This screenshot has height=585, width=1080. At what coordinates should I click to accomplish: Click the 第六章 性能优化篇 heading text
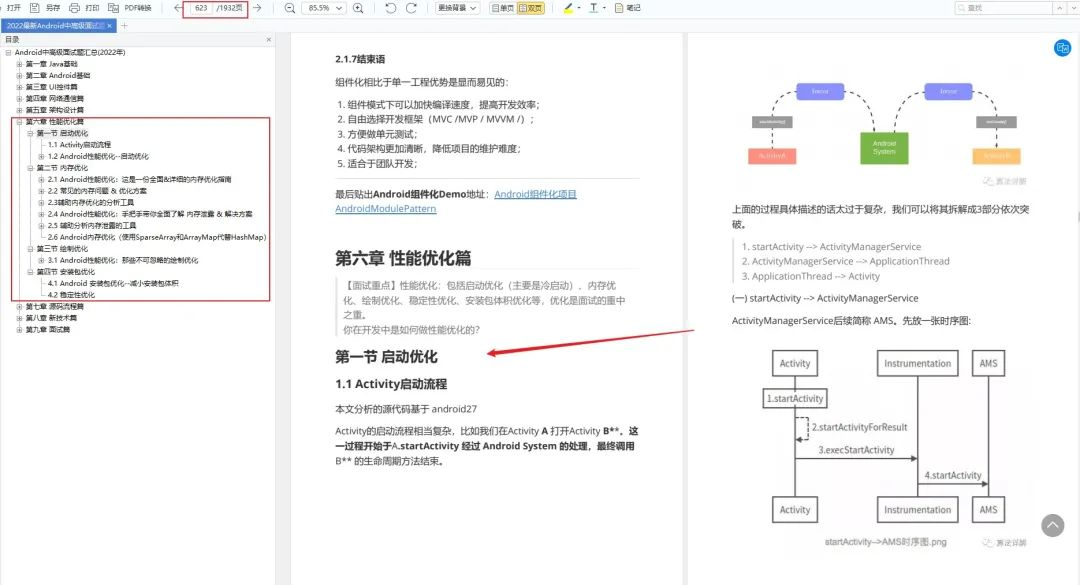tap(403, 258)
